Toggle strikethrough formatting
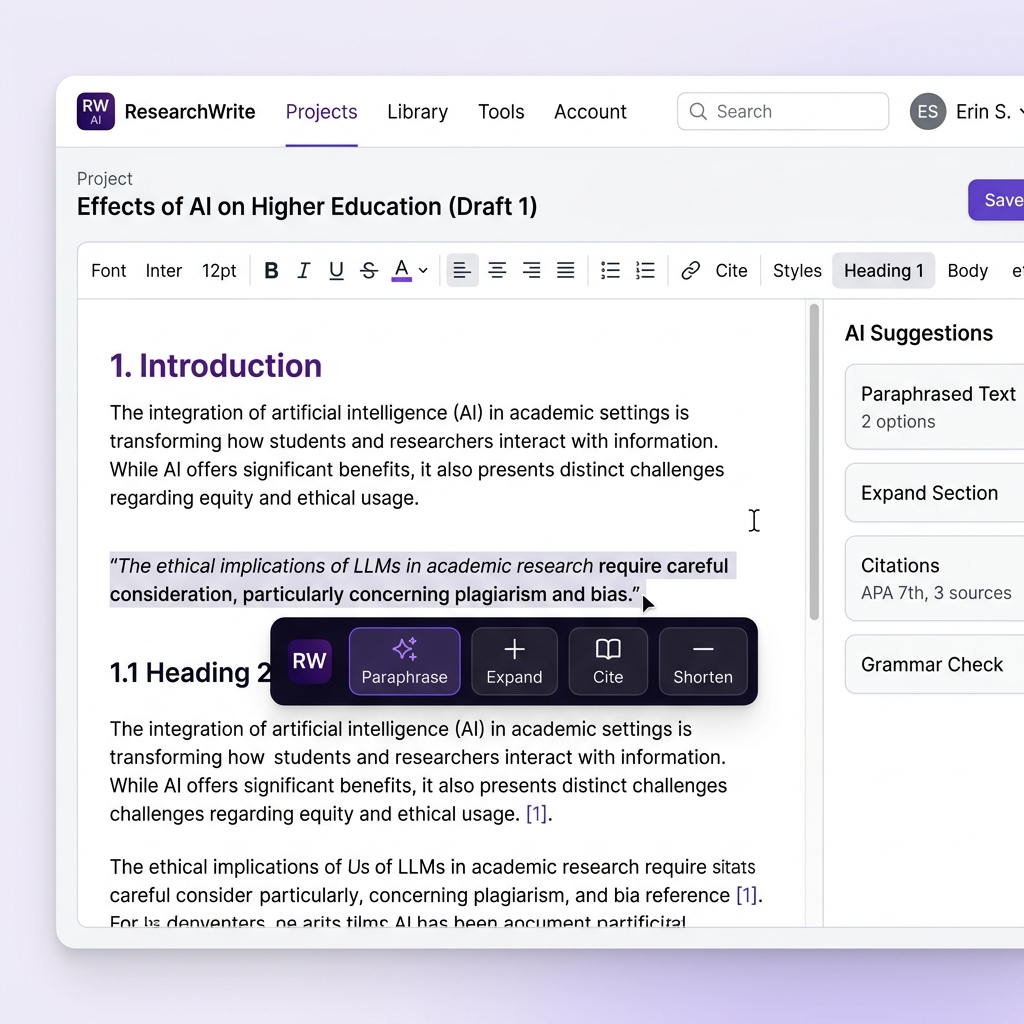This screenshot has width=1024, height=1024. 369,270
